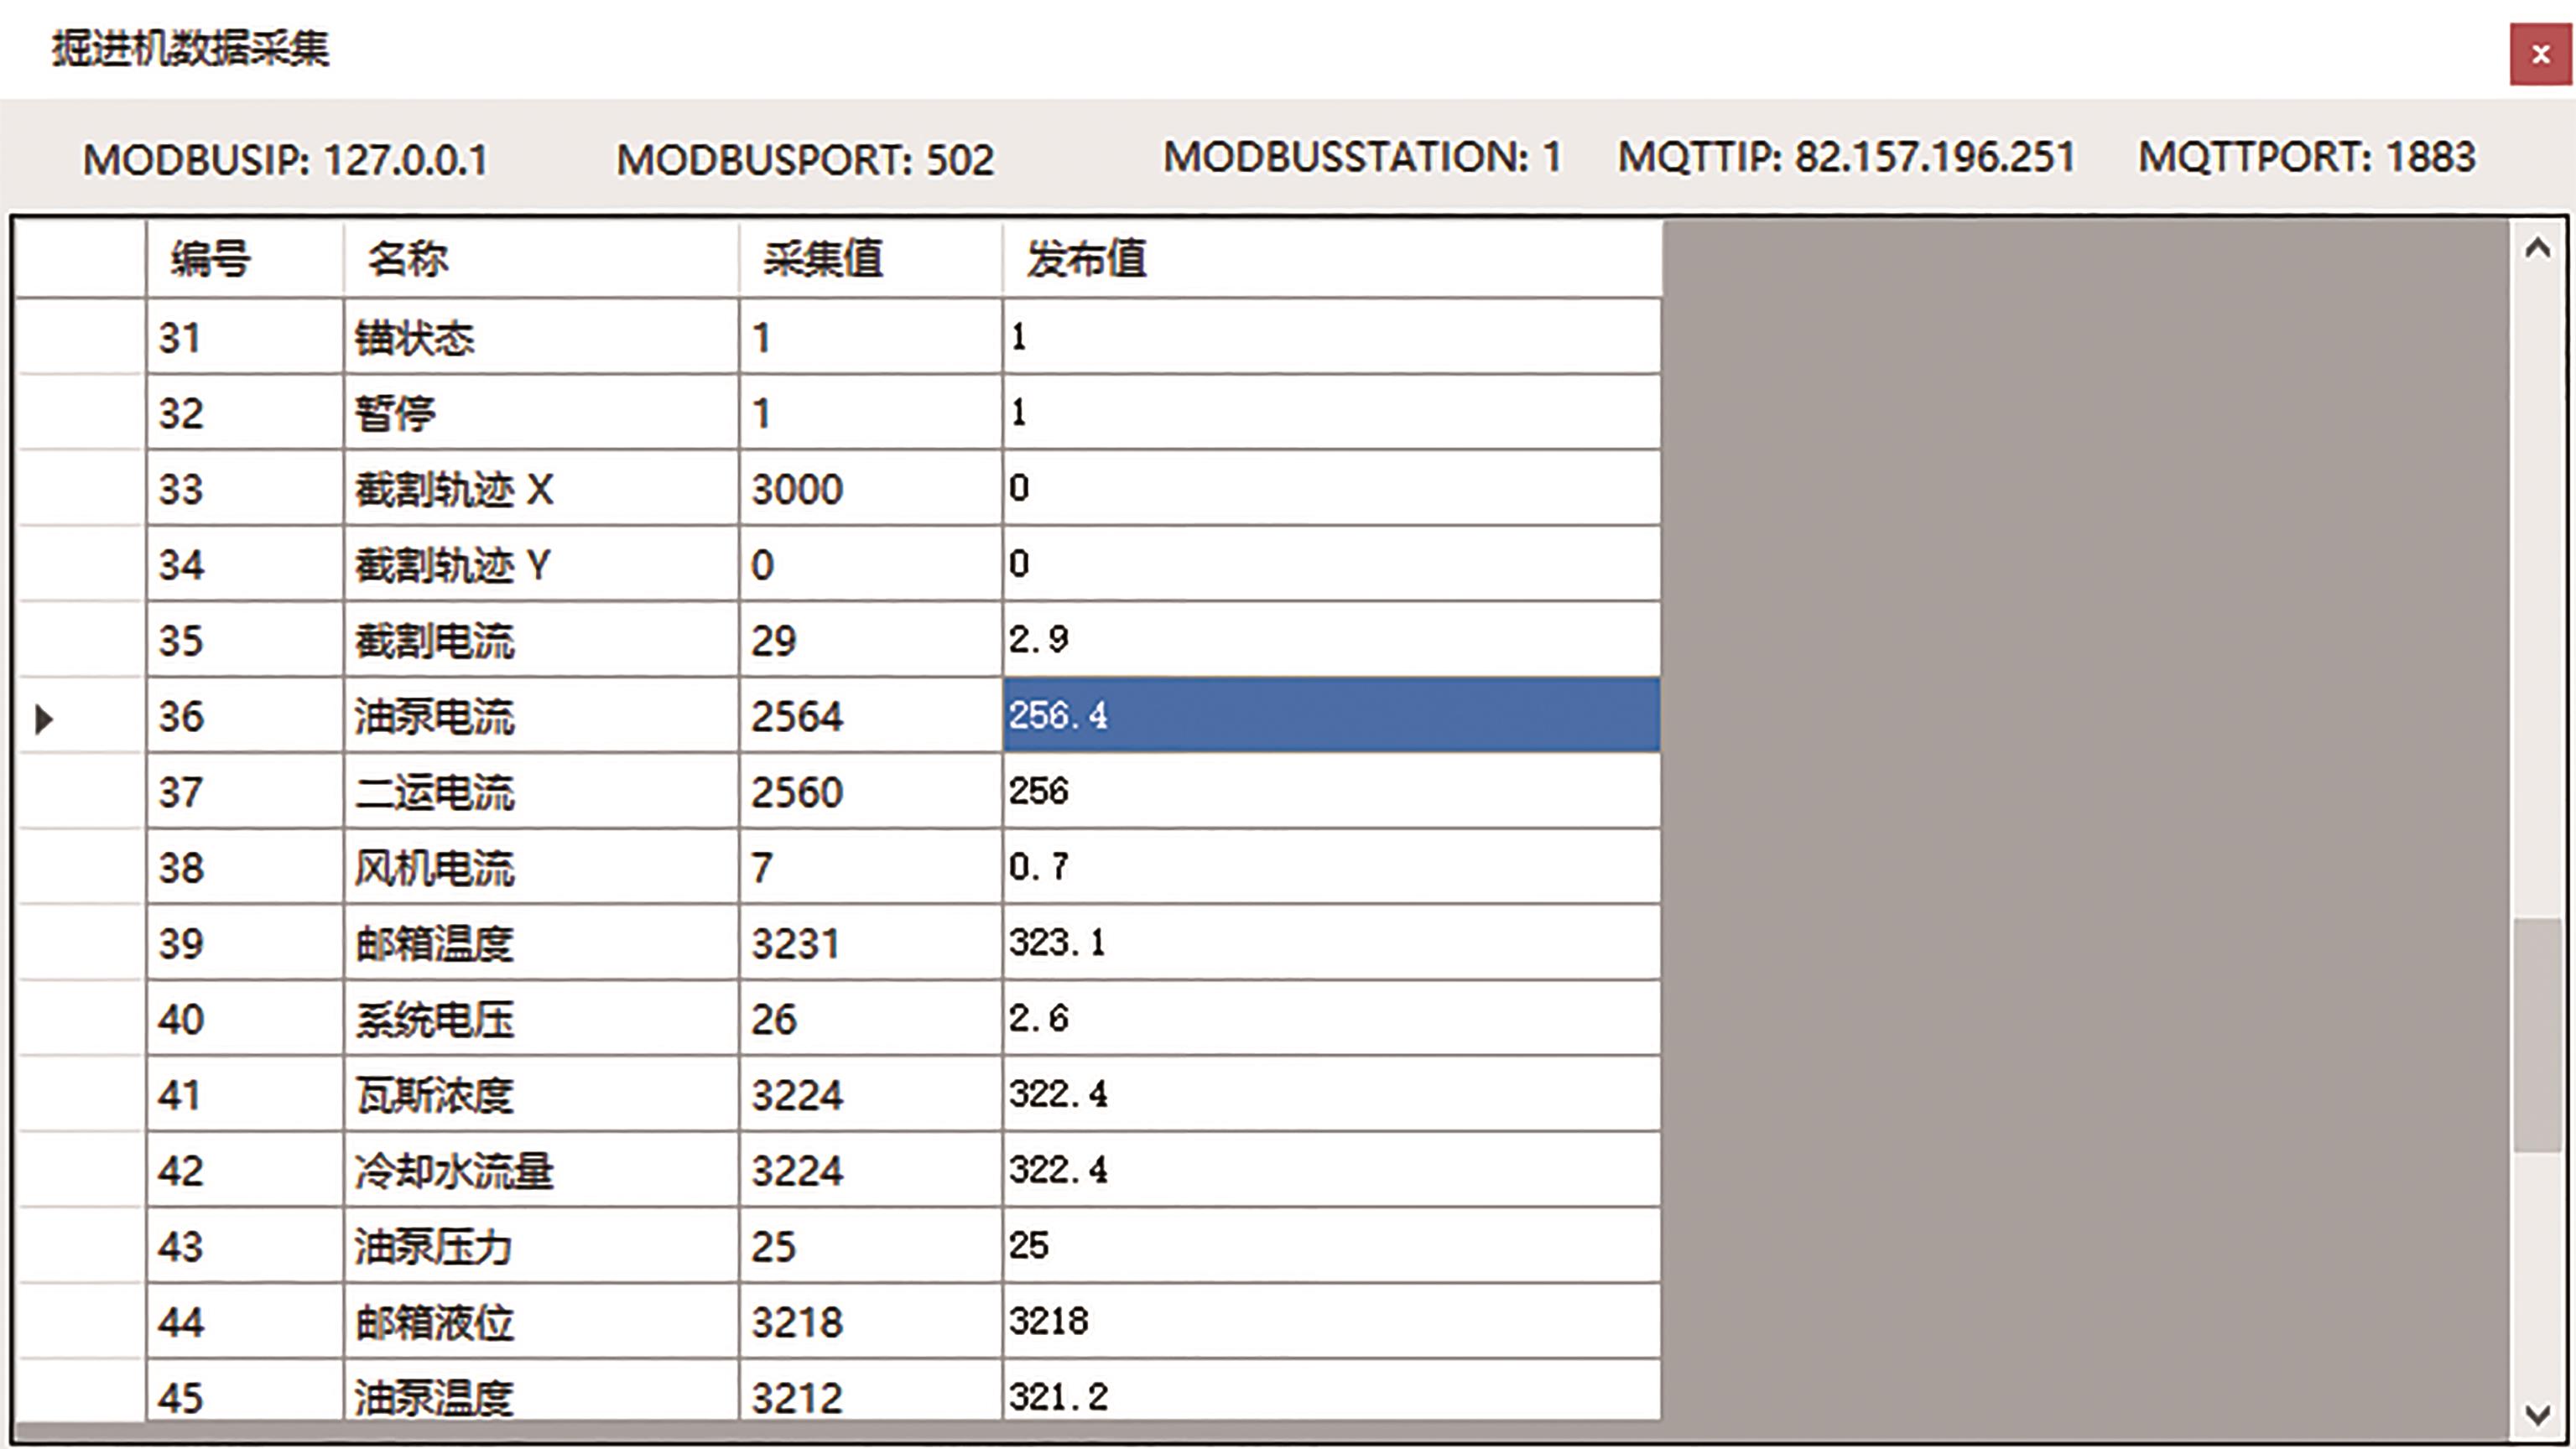Select the row header of row 32 暂停
Screen dimensions: 2576x1449
point(80,413)
